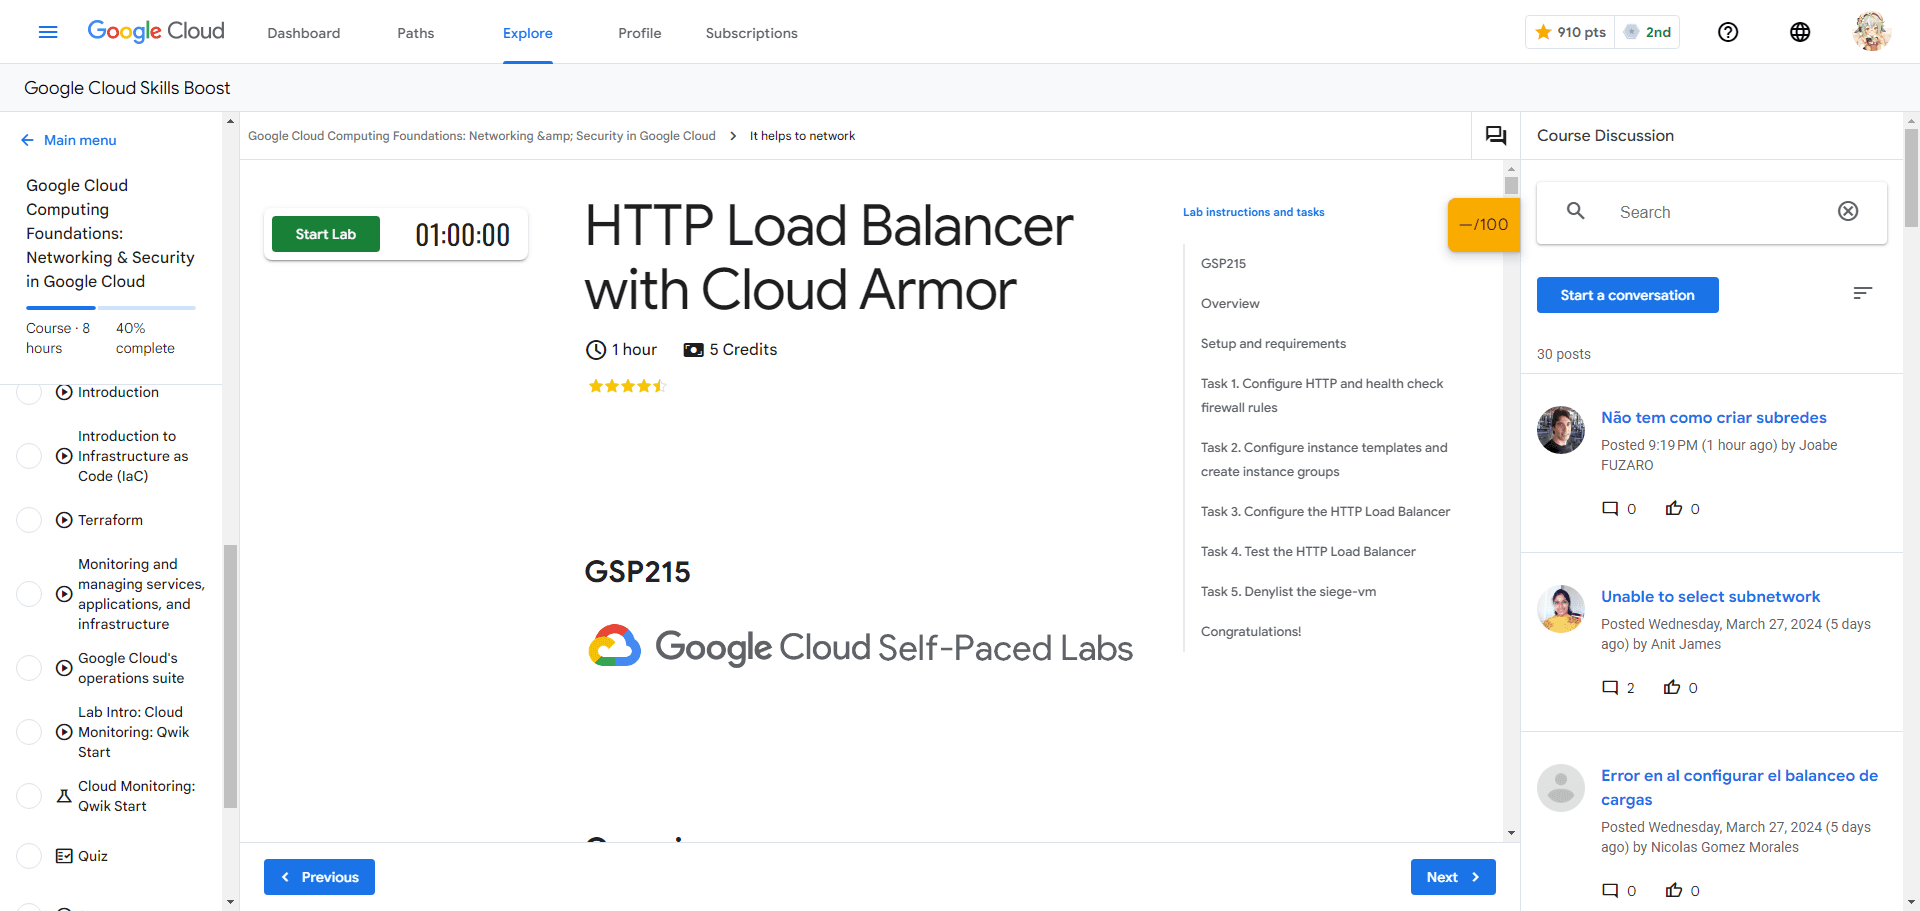Click the lab star rating

[x=627, y=386]
